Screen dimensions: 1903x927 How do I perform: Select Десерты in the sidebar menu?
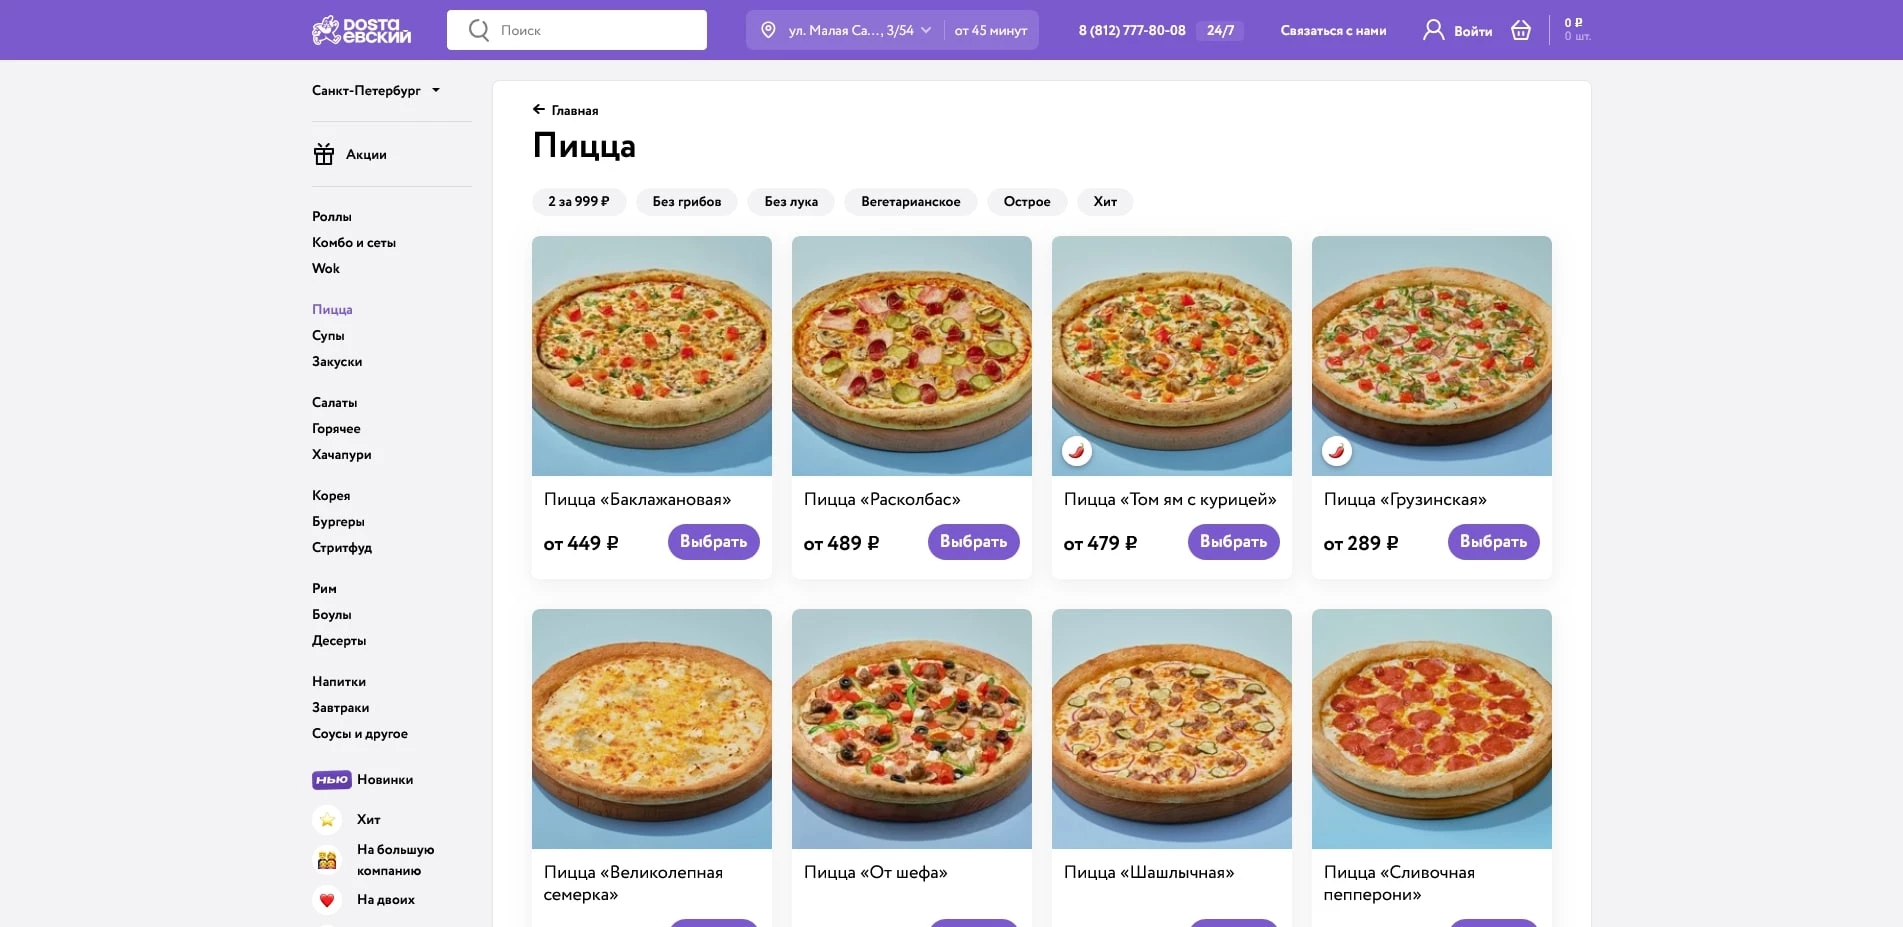pyautogui.click(x=339, y=640)
